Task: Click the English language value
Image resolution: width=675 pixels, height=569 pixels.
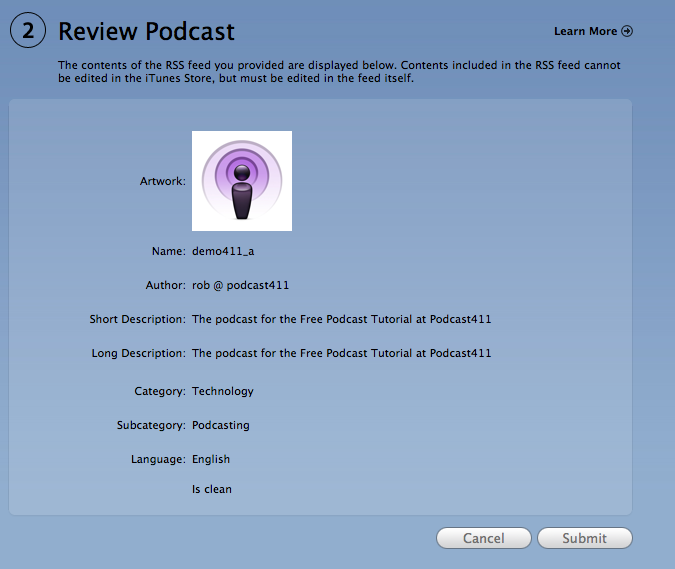Action: (211, 459)
